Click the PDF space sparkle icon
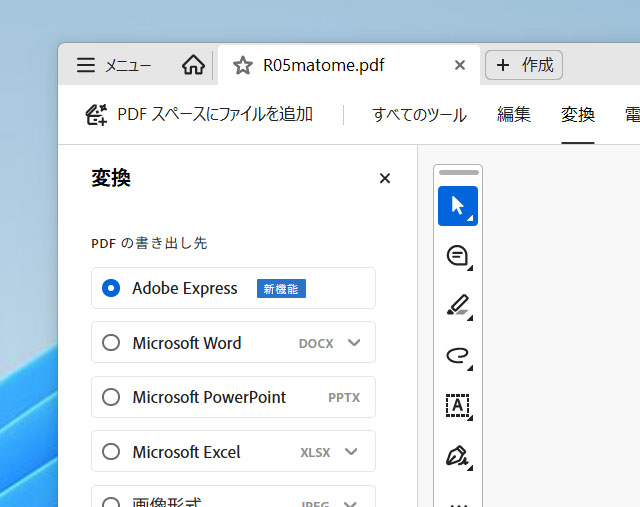Screen dimensions: 640x507 [x=97, y=115]
